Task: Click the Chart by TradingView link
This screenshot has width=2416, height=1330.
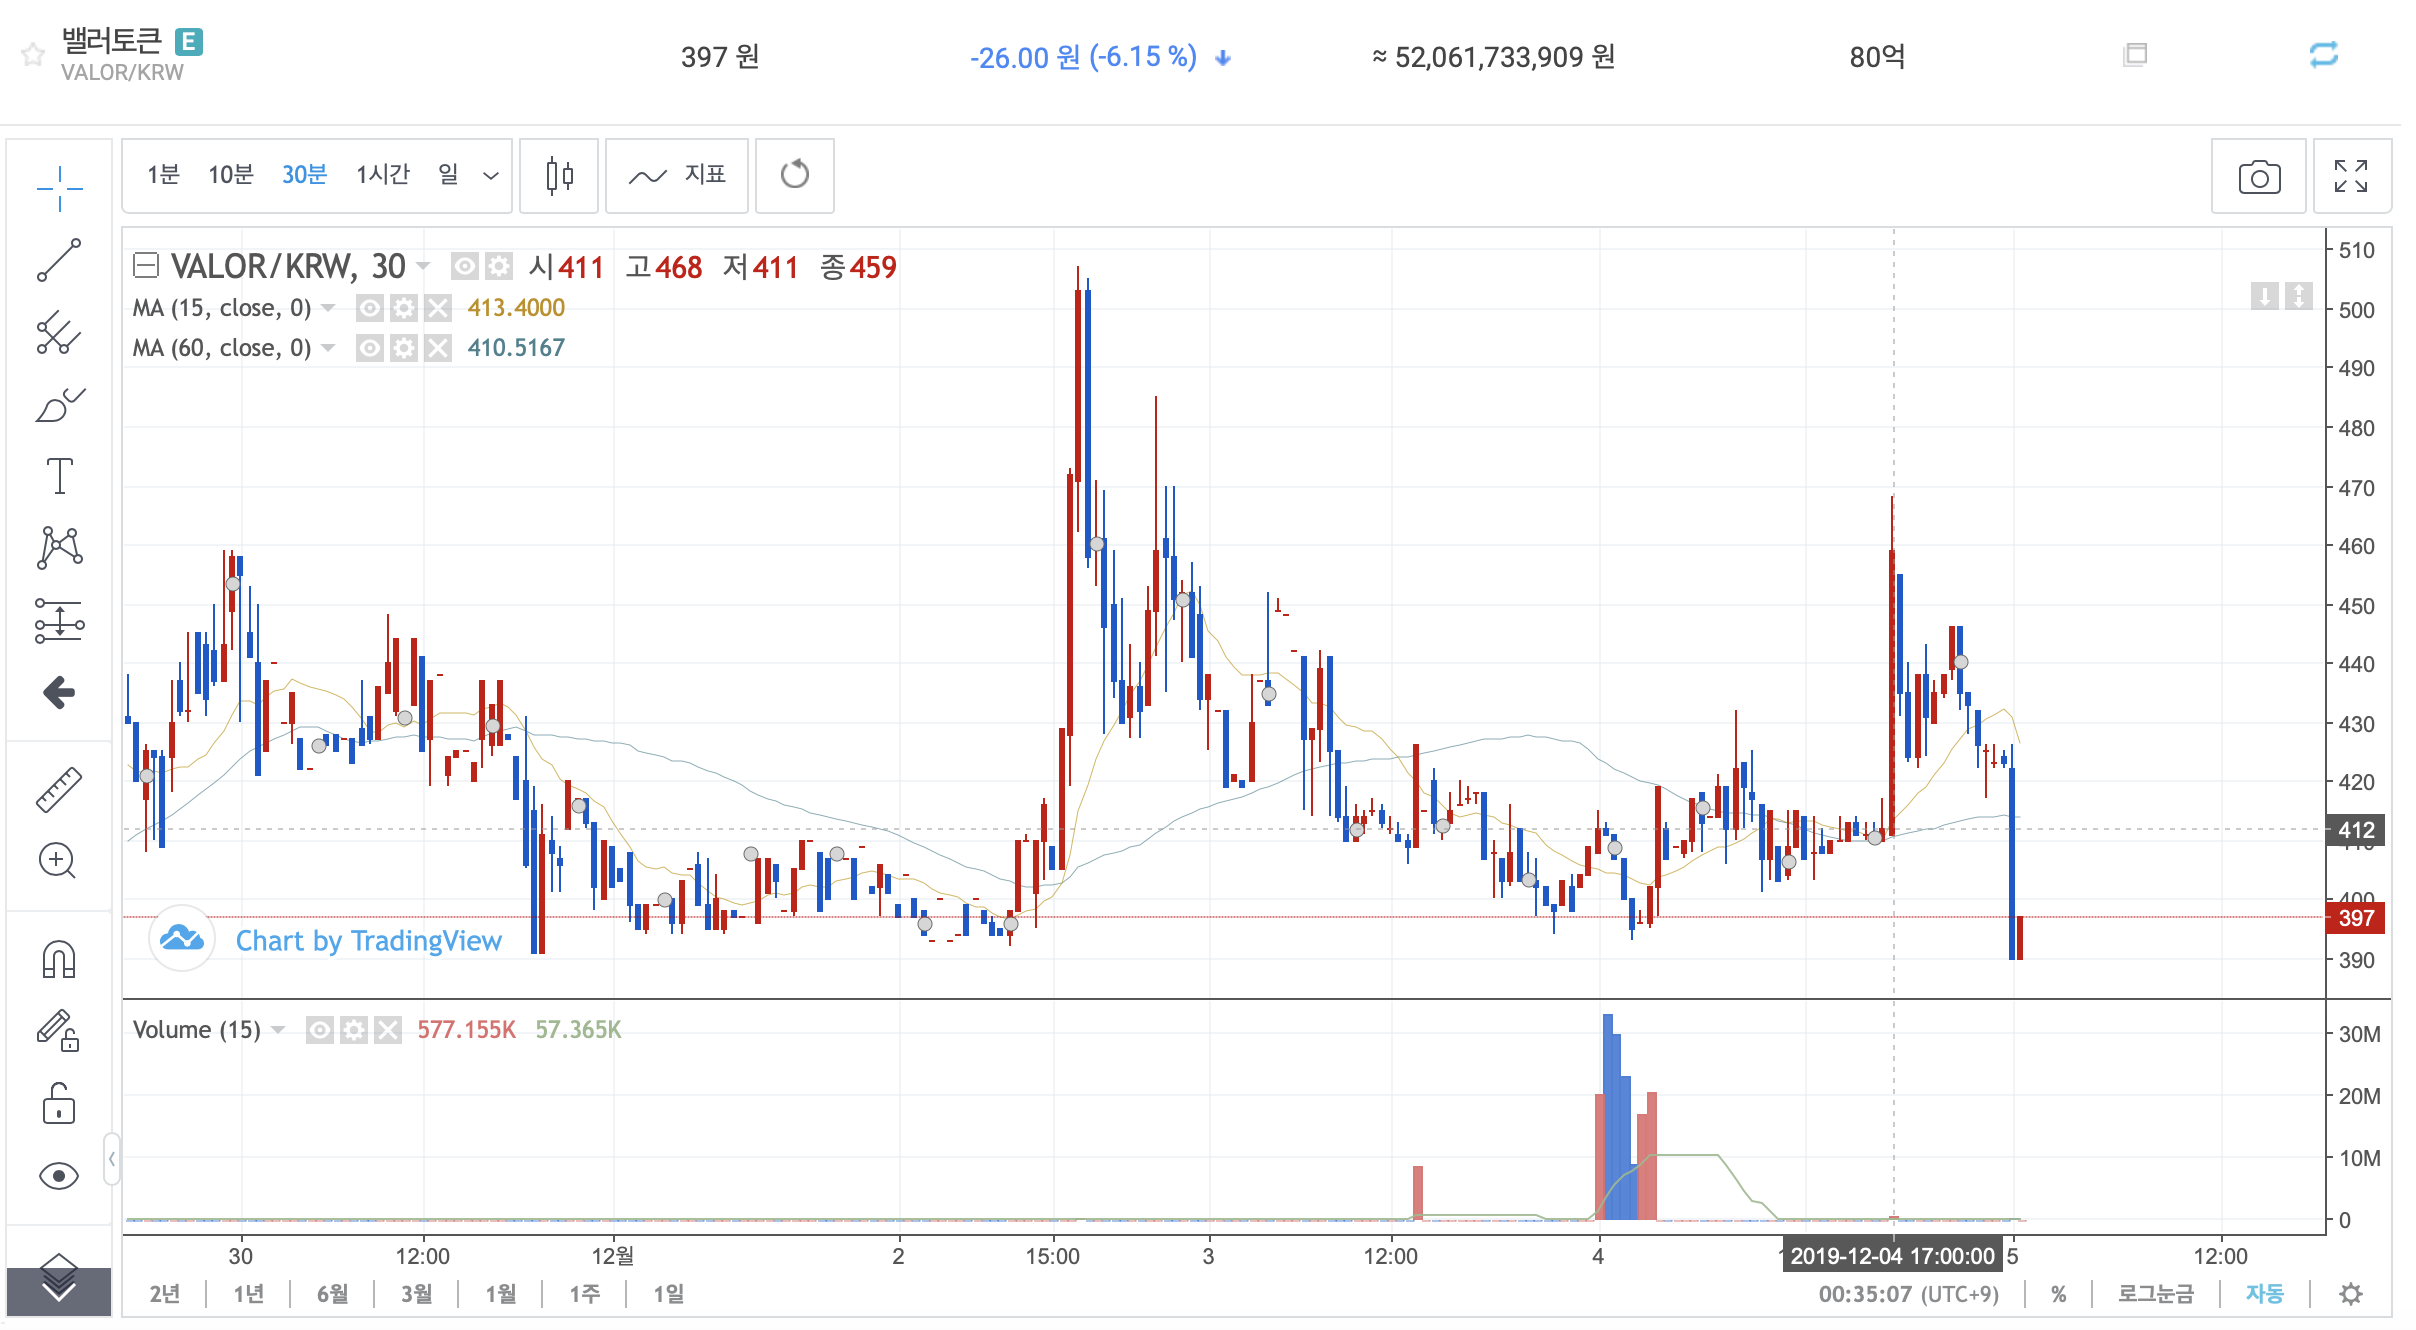Action: click(368, 941)
